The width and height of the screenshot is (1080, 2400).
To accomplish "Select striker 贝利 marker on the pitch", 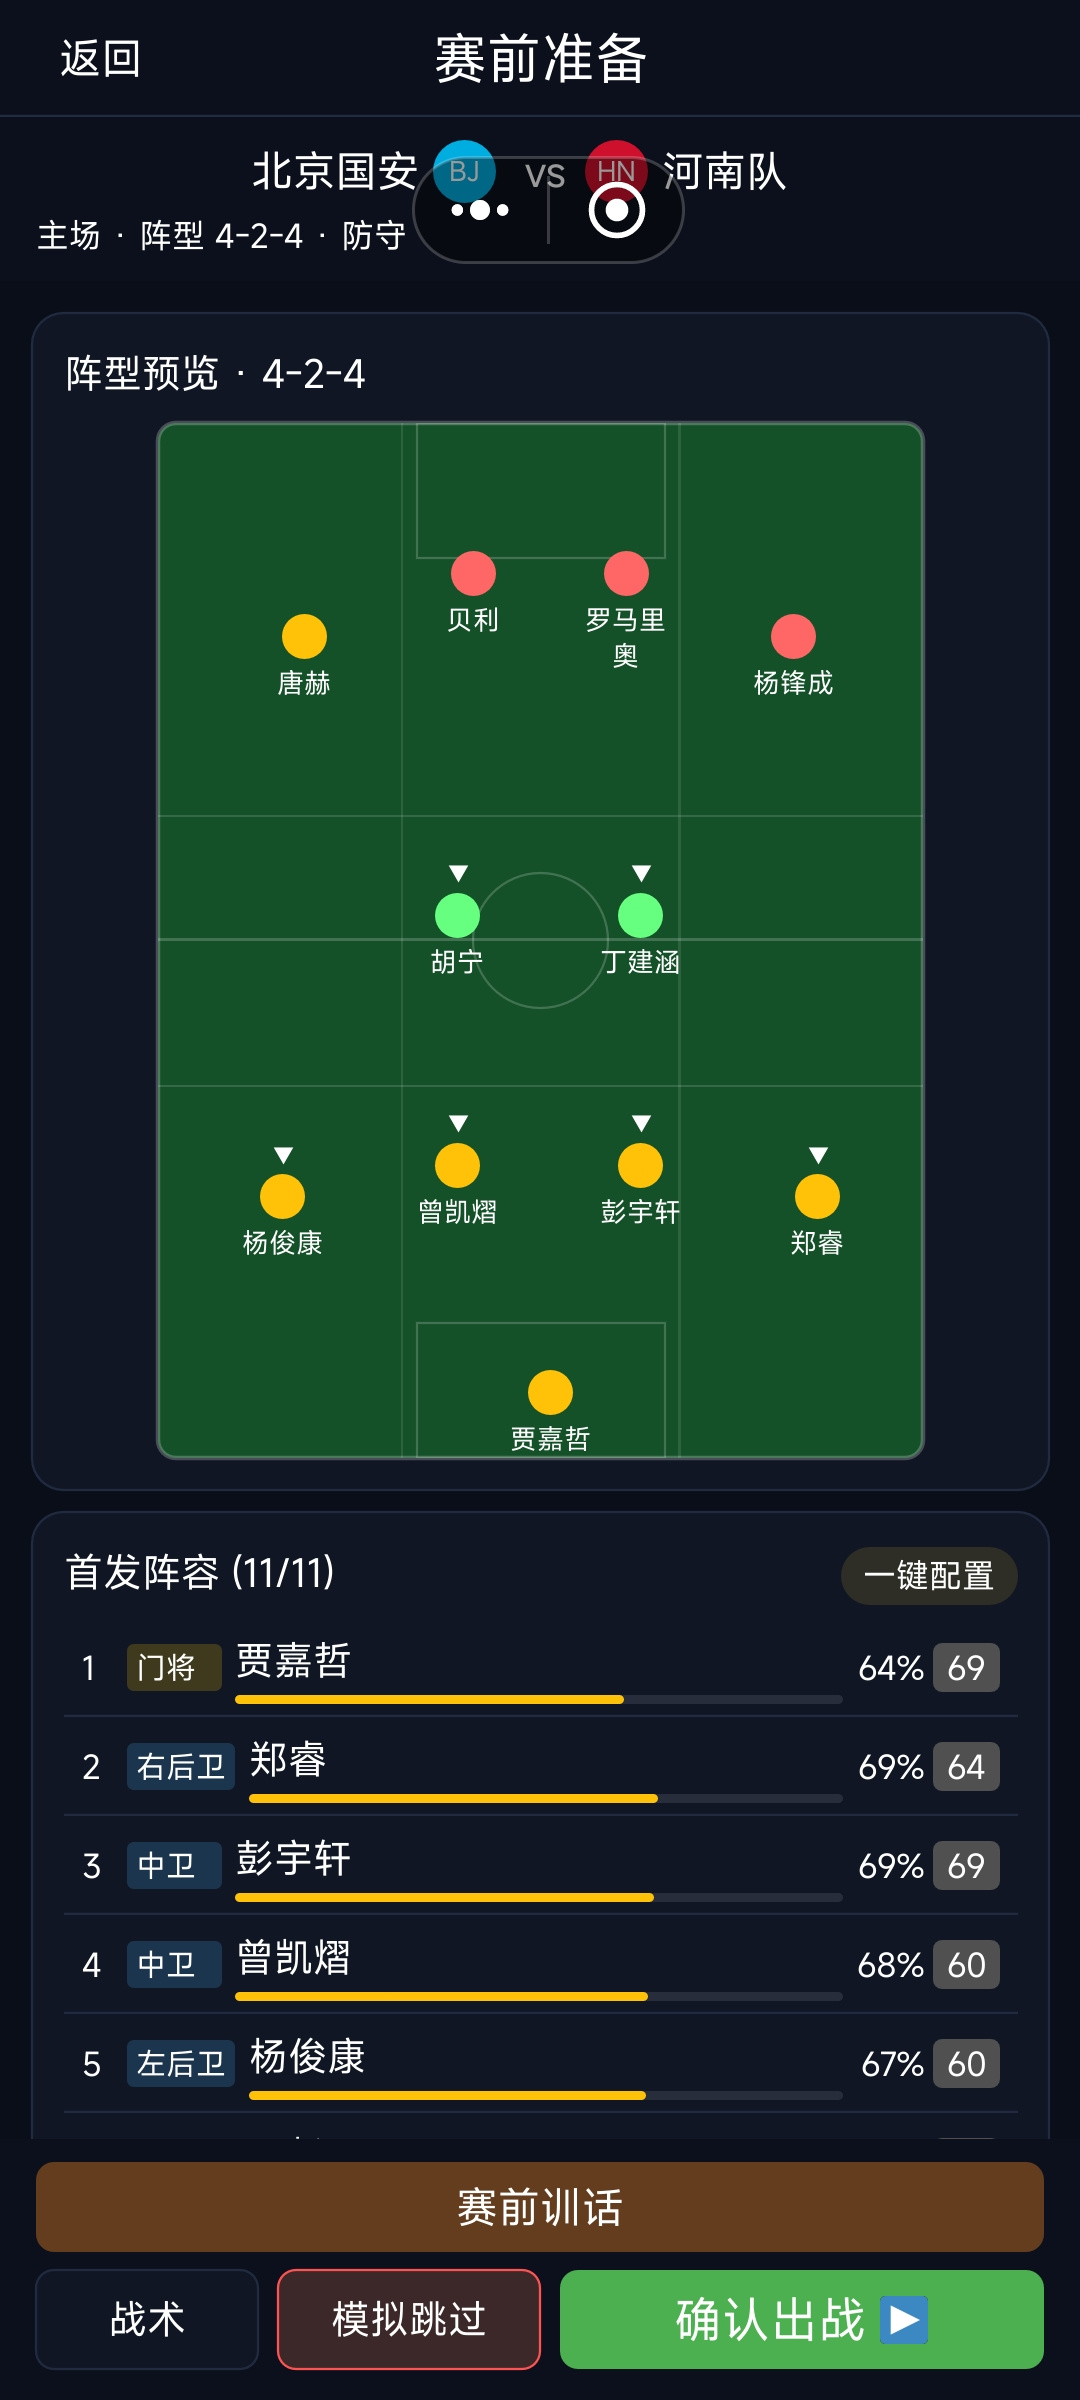I will (x=473, y=573).
